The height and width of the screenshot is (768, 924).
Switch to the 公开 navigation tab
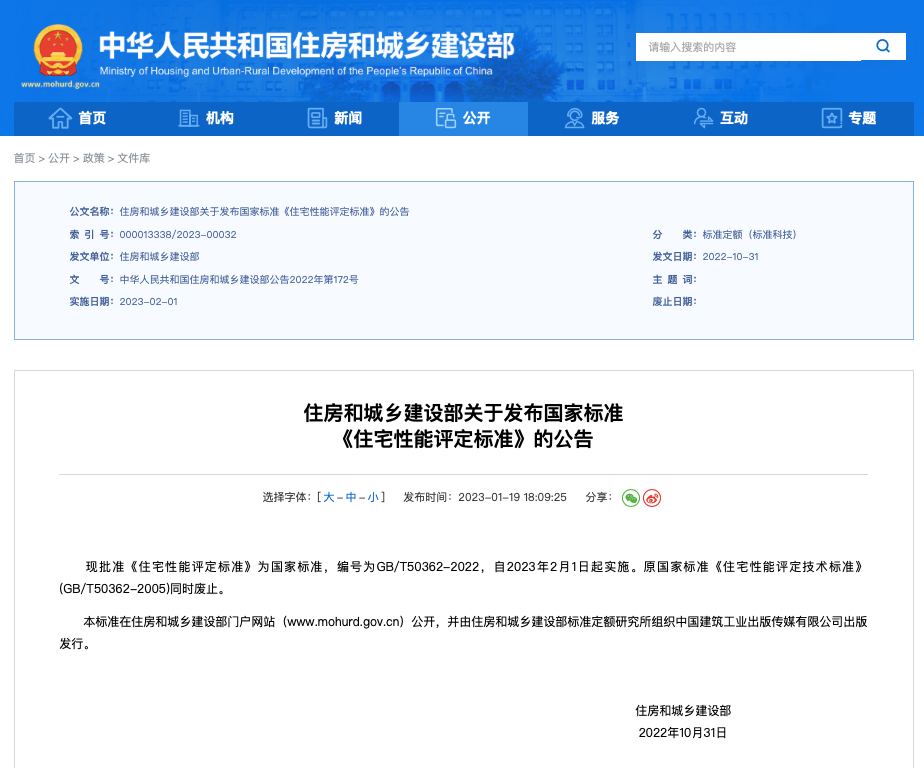(463, 118)
